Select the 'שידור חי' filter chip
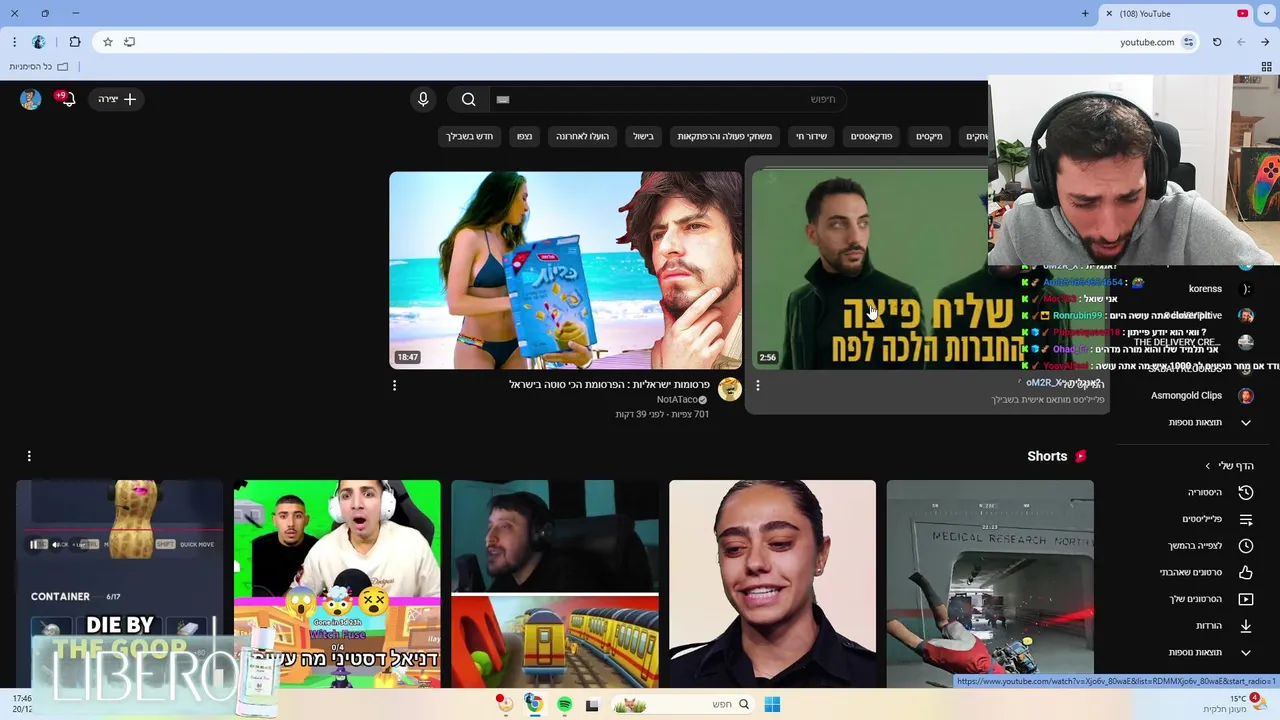The width and height of the screenshot is (1280, 720). pyautogui.click(x=812, y=136)
